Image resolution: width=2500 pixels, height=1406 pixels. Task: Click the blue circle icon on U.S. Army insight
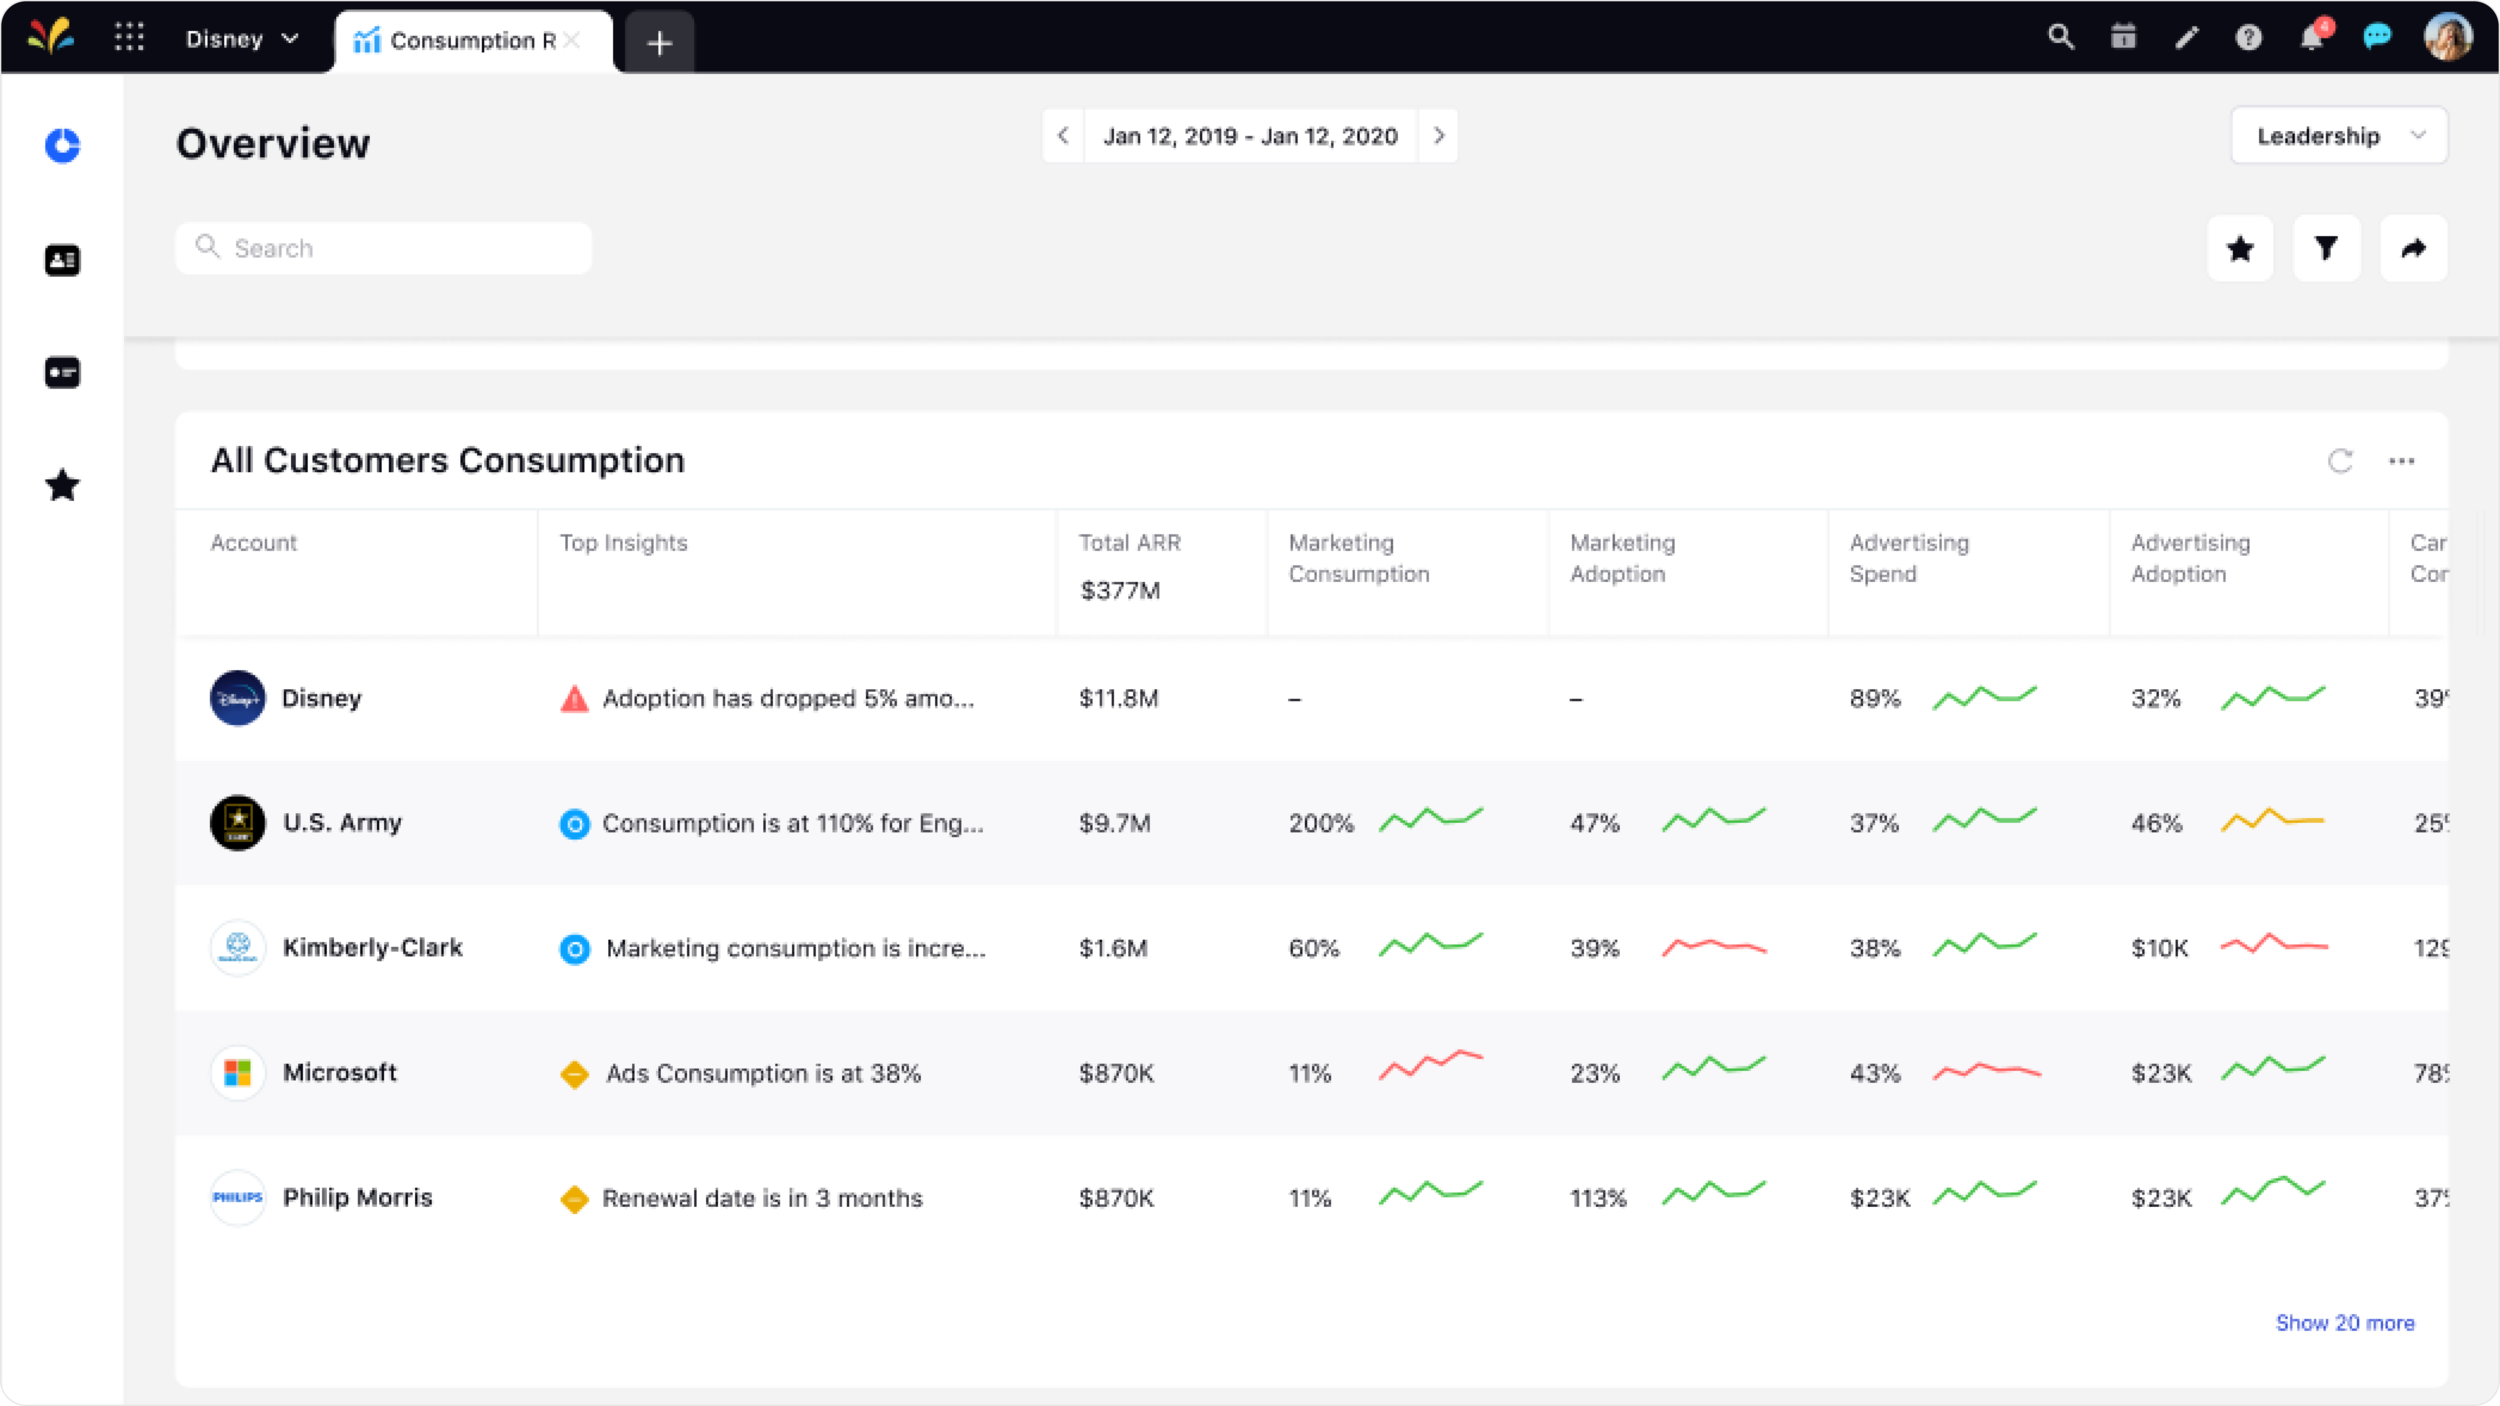[574, 824]
